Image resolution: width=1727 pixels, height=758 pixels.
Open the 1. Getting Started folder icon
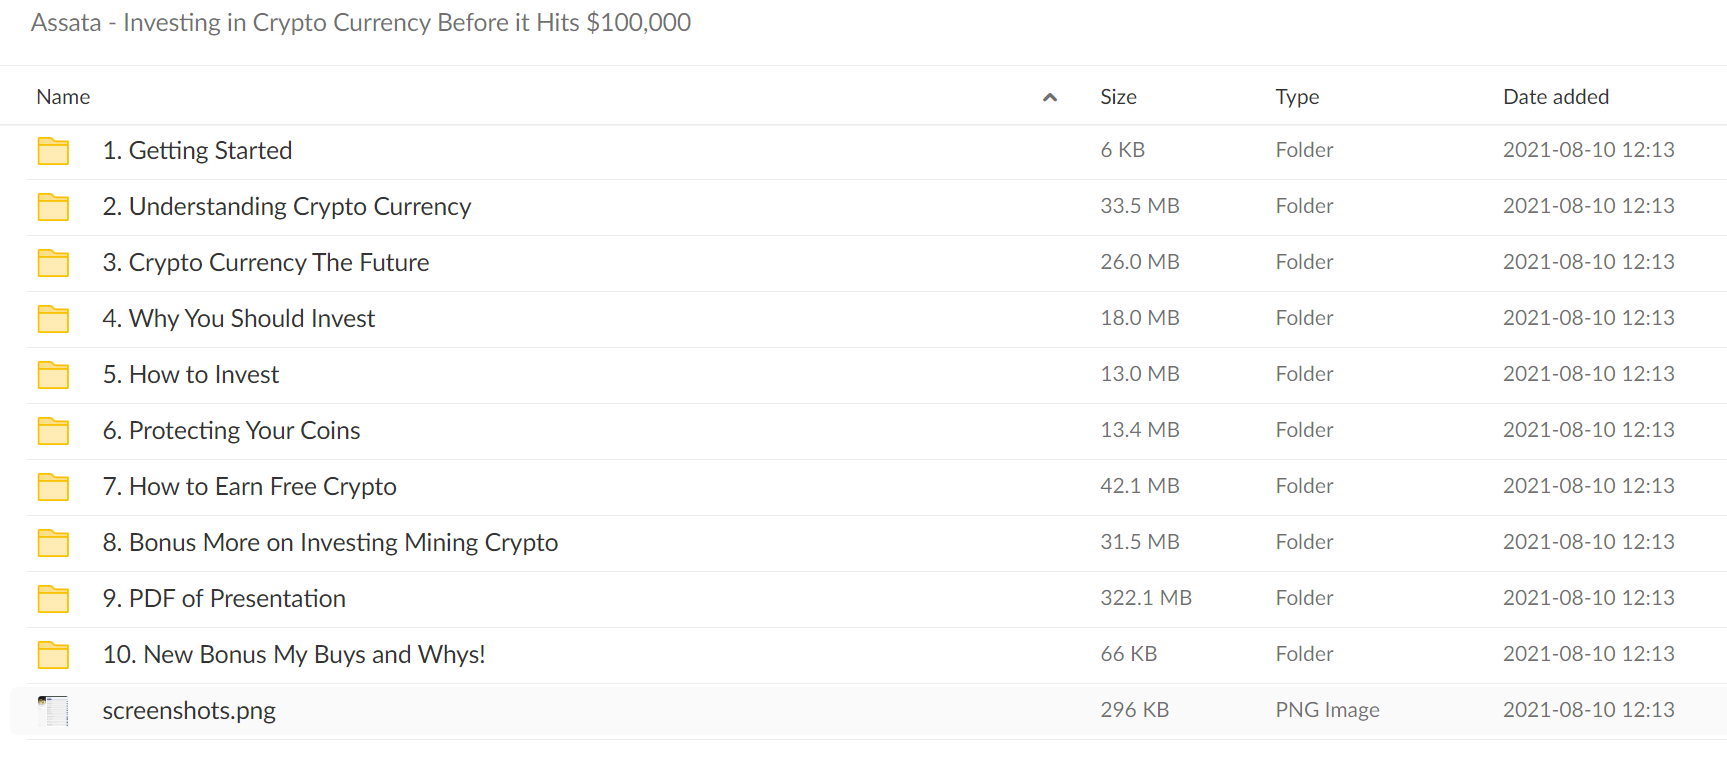[53, 151]
